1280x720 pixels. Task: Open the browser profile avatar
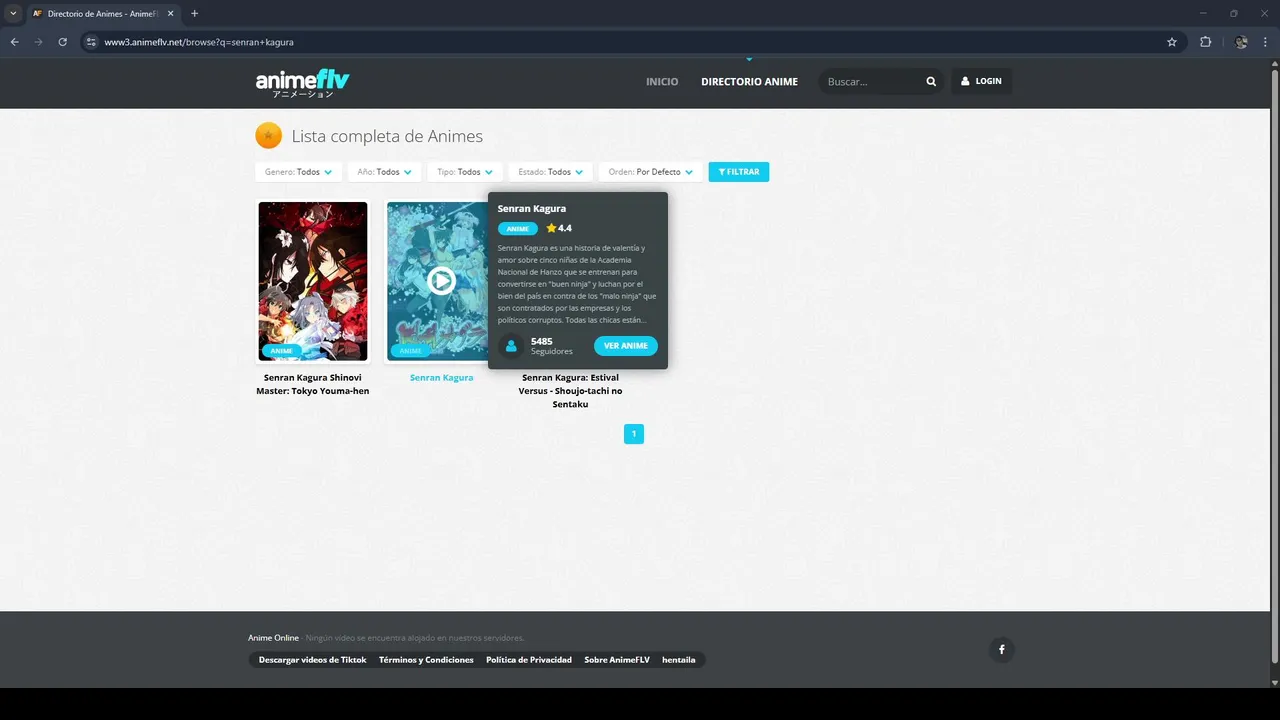tap(1241, 42)
